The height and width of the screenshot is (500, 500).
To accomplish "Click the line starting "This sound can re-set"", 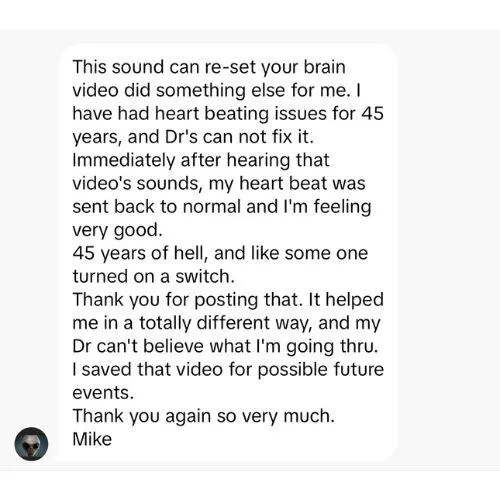I will tap(209, 67).
